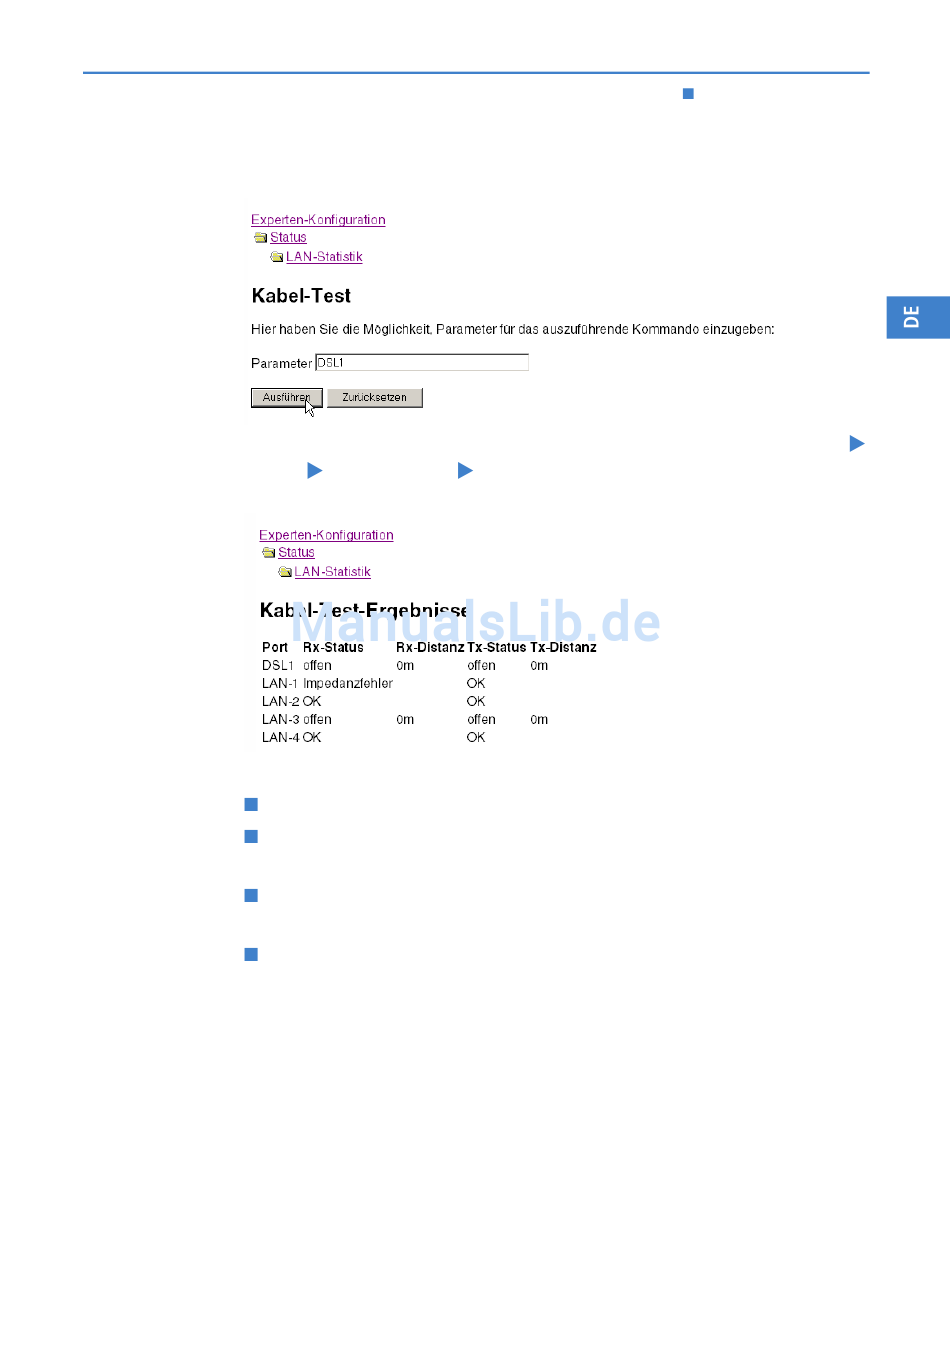Select the blue DE language tab
Screen dimensions: 950x1351
tap(917, 317)
